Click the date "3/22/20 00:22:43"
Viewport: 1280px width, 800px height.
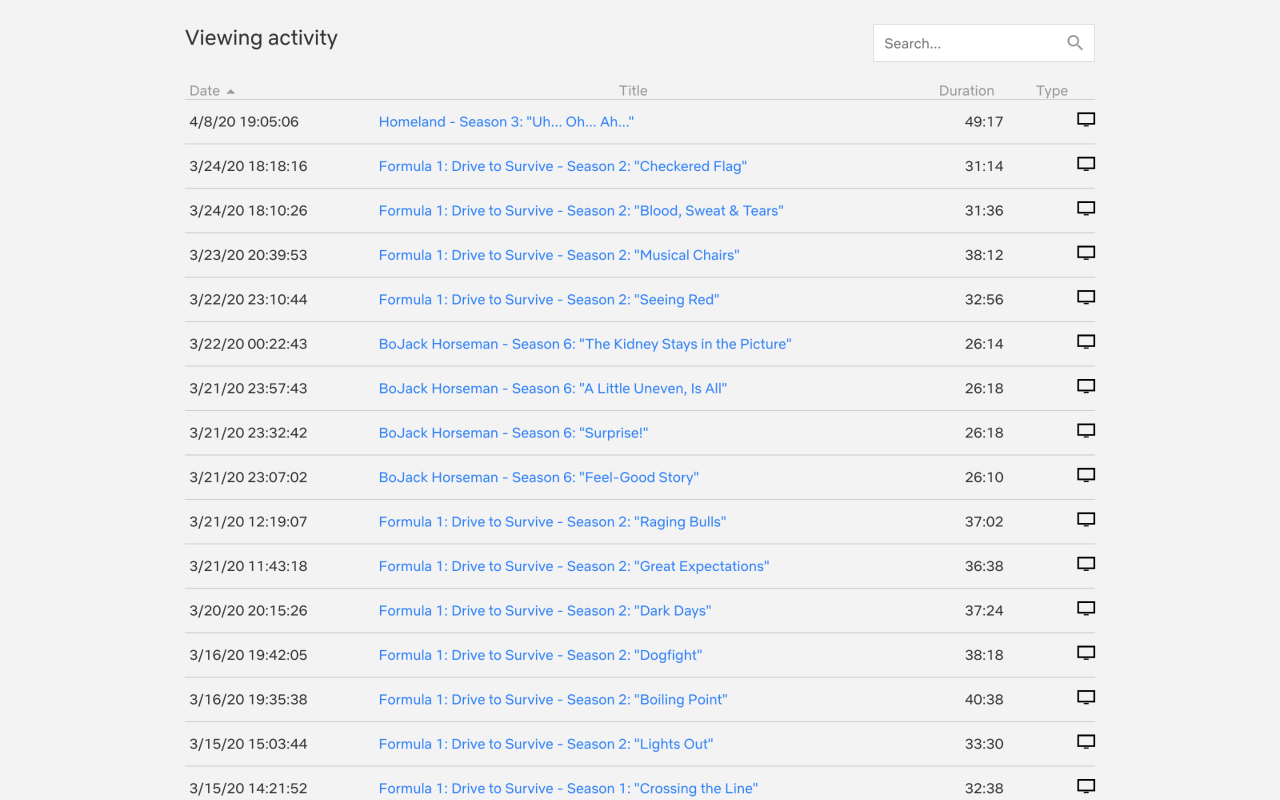click(248, 344)
